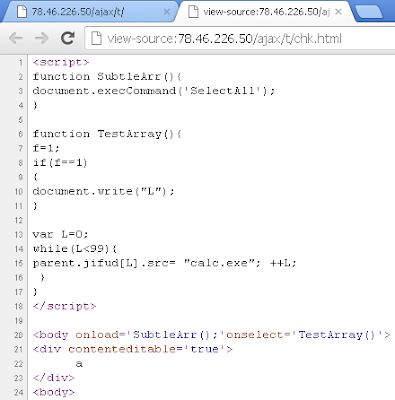The image size is (395, 400).
Task: Click the parent.jifud[L].src line
Action: (x=165, y=263)
